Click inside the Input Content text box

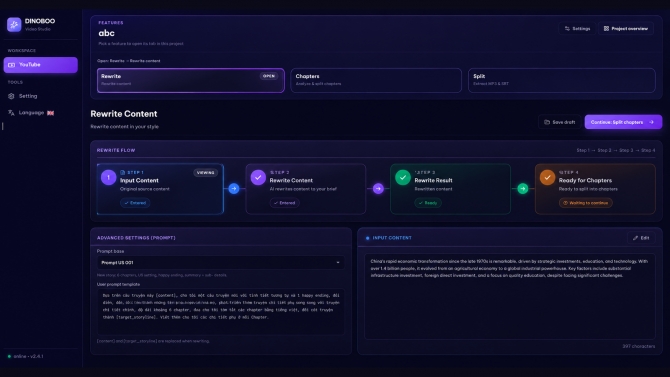pyautogui.click(x=510, y=297)
